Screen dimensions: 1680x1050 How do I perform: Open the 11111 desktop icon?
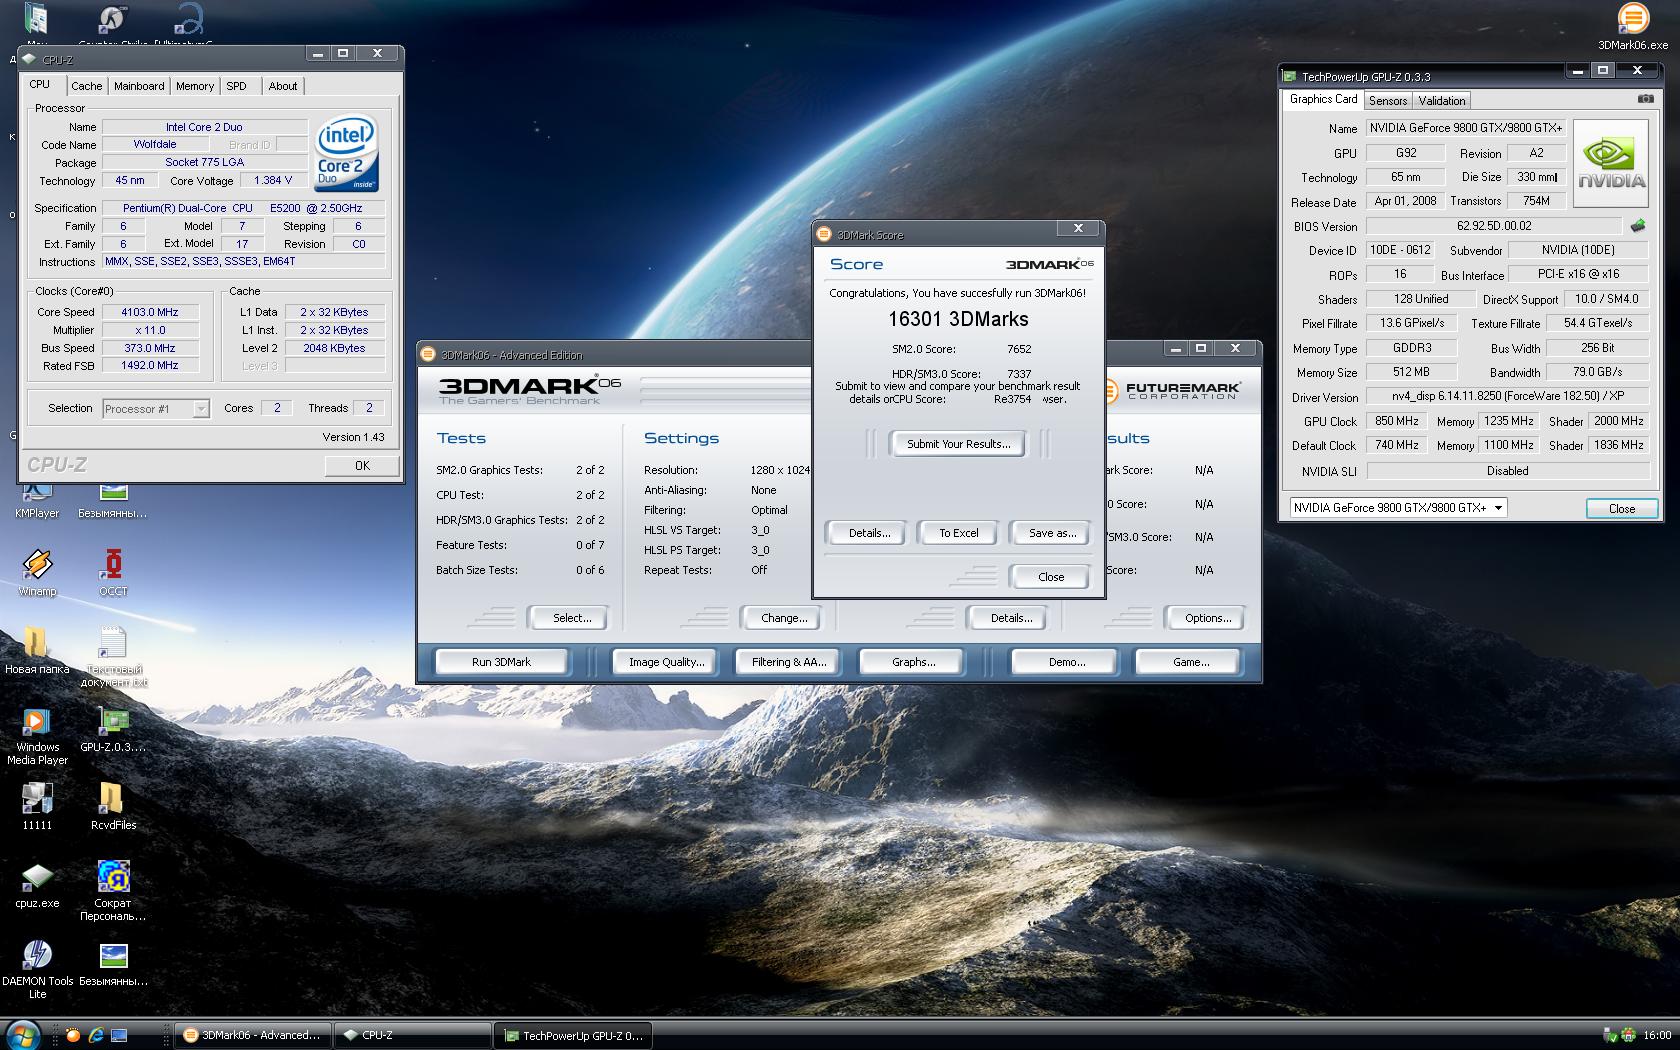[37, 807]
